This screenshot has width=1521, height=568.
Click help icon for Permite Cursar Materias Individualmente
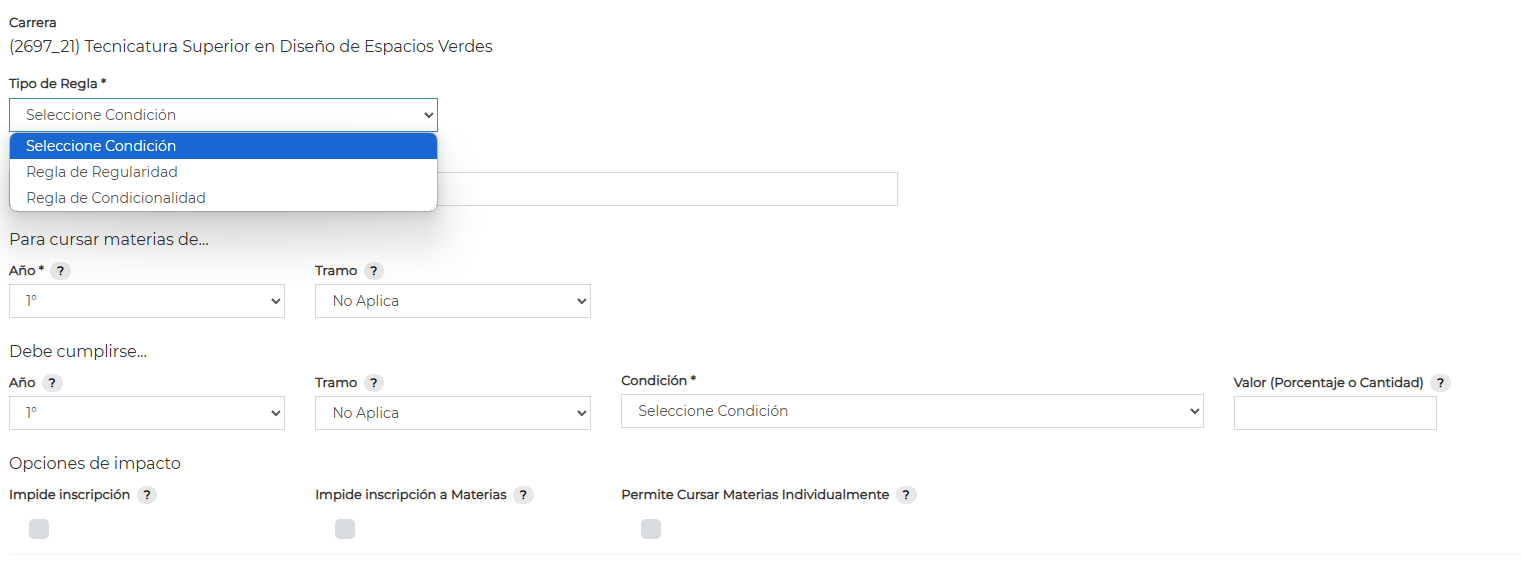point(906,495)
